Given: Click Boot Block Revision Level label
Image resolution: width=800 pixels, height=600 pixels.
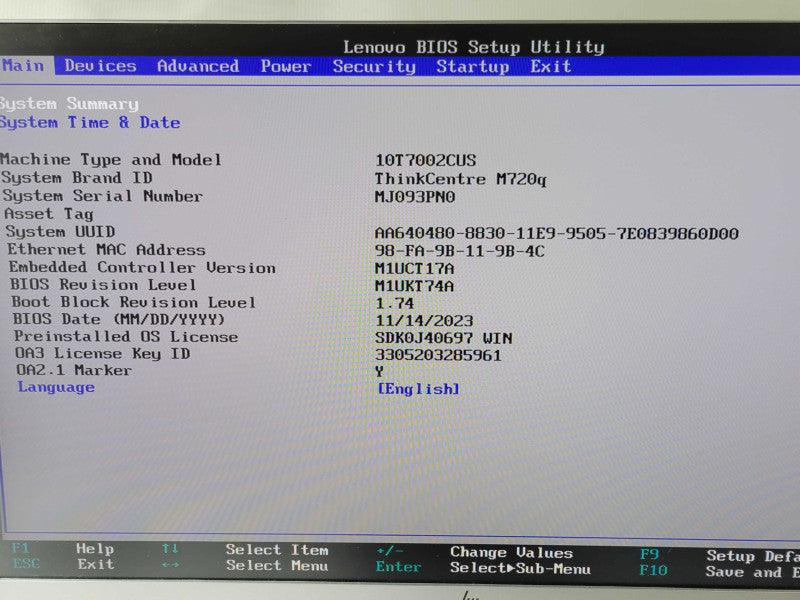Looking at the screenshot, I should pyautogui.click(x=134, y=302).
